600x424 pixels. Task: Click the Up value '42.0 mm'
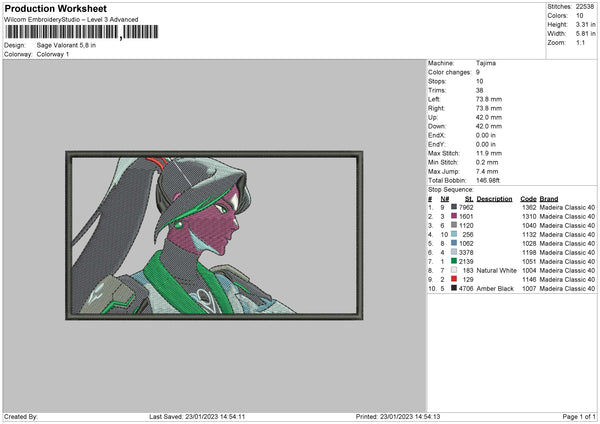489,117
